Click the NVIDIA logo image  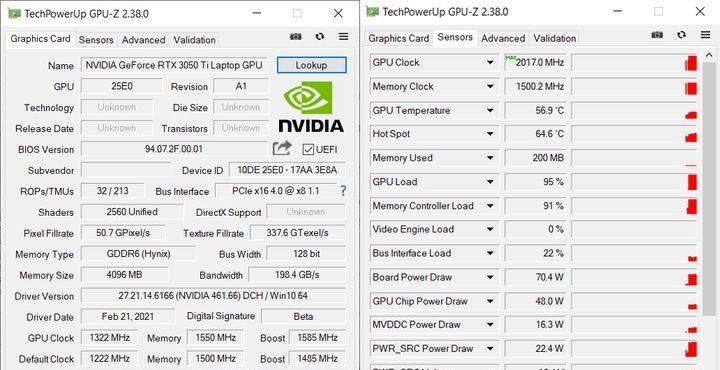coord(311,107)
